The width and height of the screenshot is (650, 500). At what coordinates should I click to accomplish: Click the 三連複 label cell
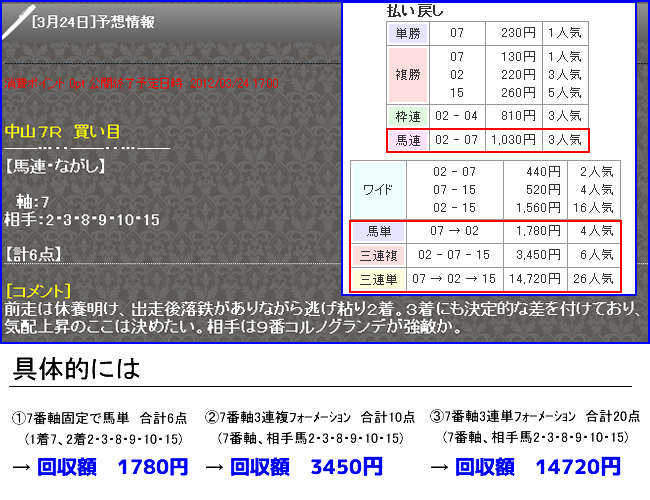378,255
